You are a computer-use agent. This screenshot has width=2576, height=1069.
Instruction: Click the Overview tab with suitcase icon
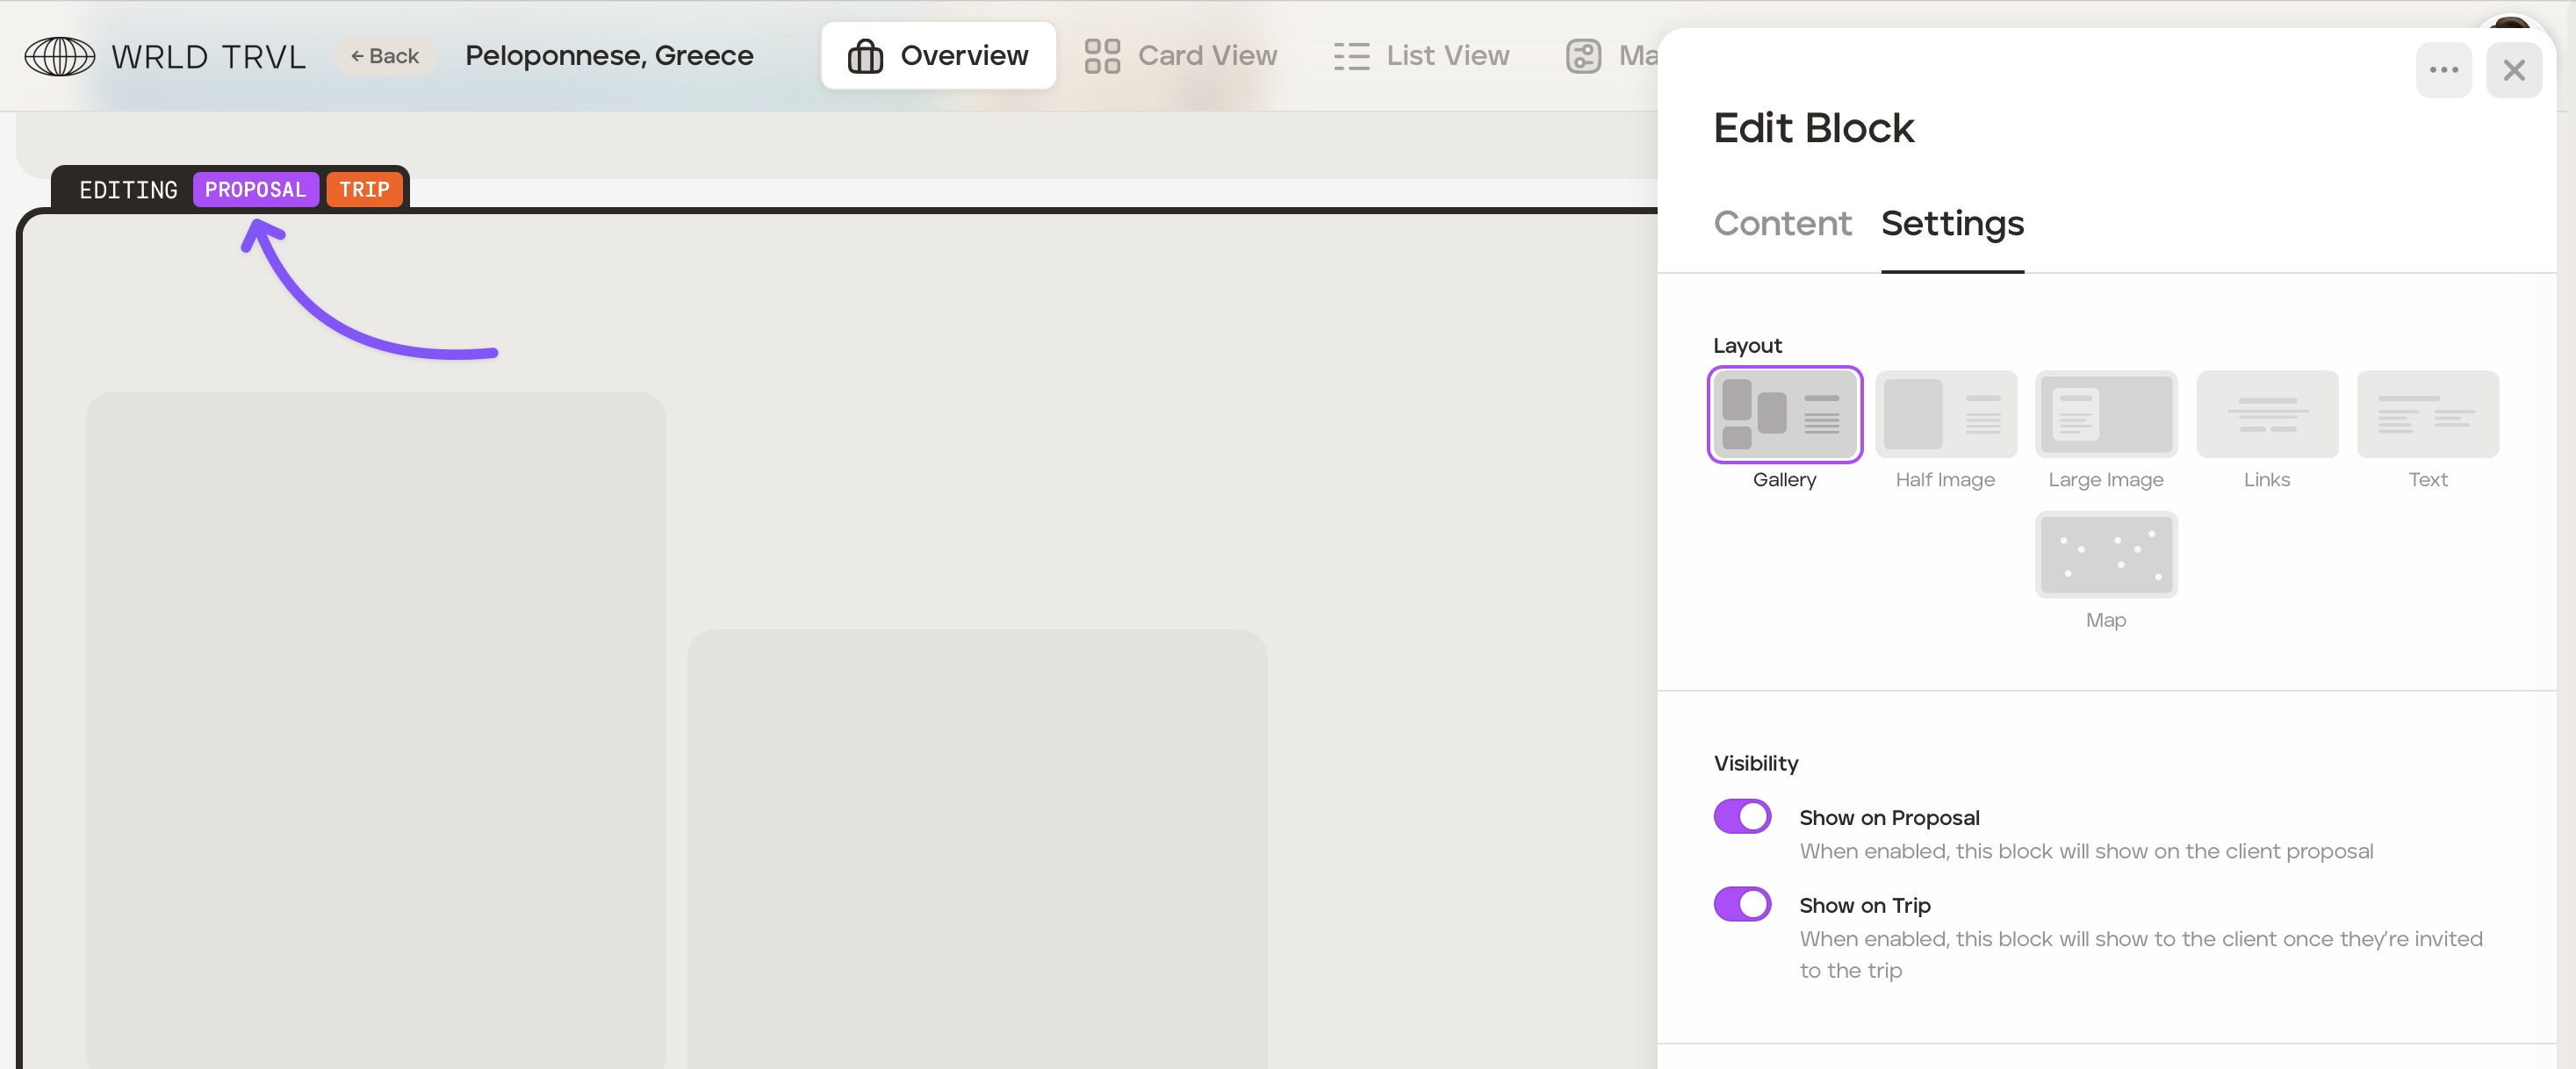[x=938, y=56]
